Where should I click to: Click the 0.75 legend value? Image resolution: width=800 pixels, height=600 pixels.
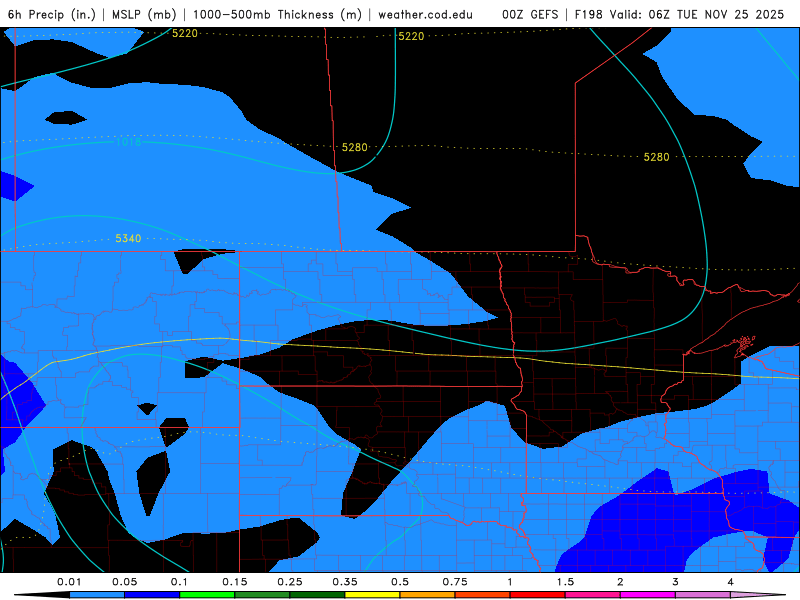coord(455,582)
